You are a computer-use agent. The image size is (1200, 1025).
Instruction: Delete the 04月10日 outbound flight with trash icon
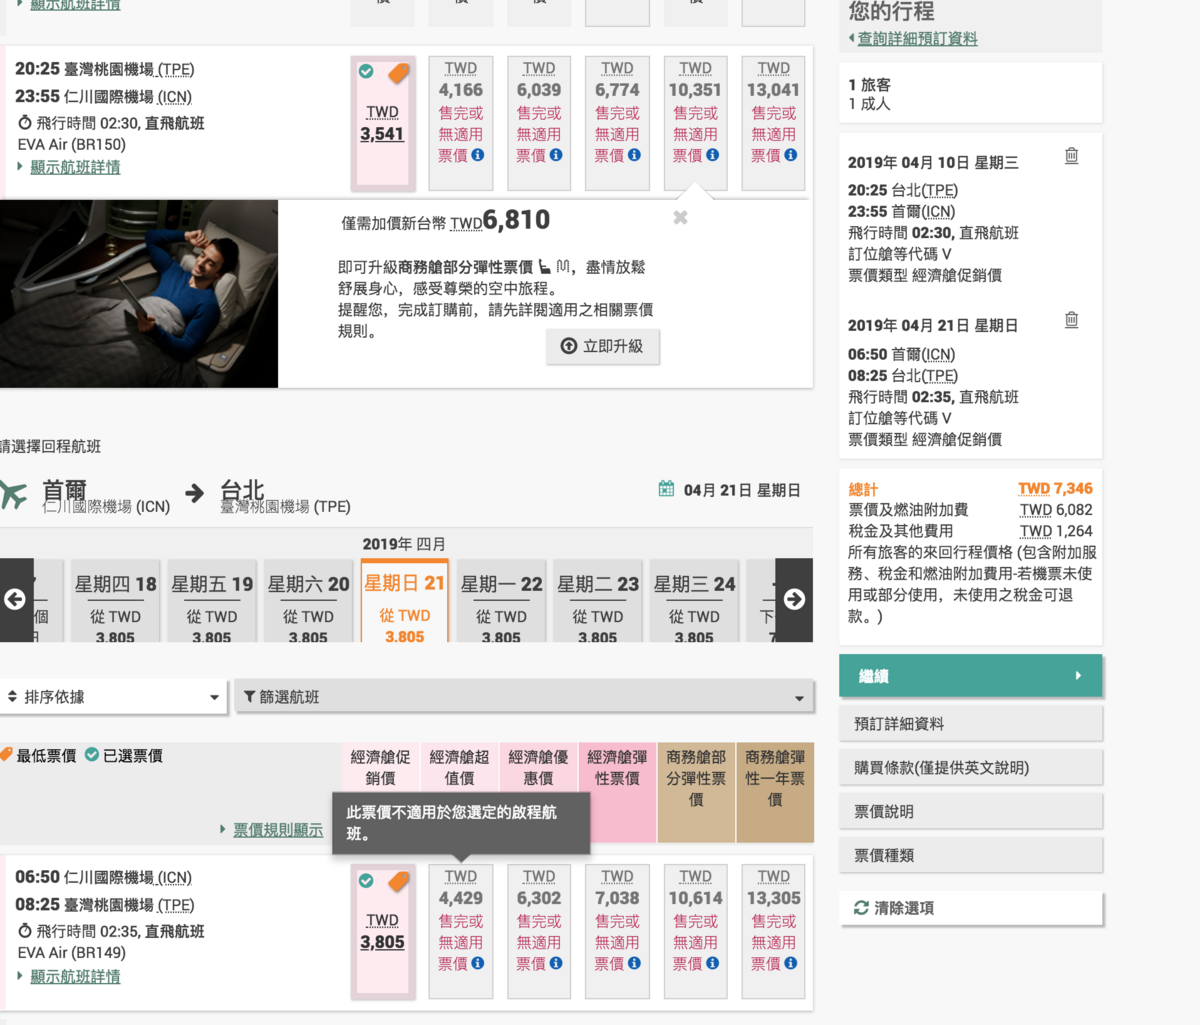(x=1071, y=156)
